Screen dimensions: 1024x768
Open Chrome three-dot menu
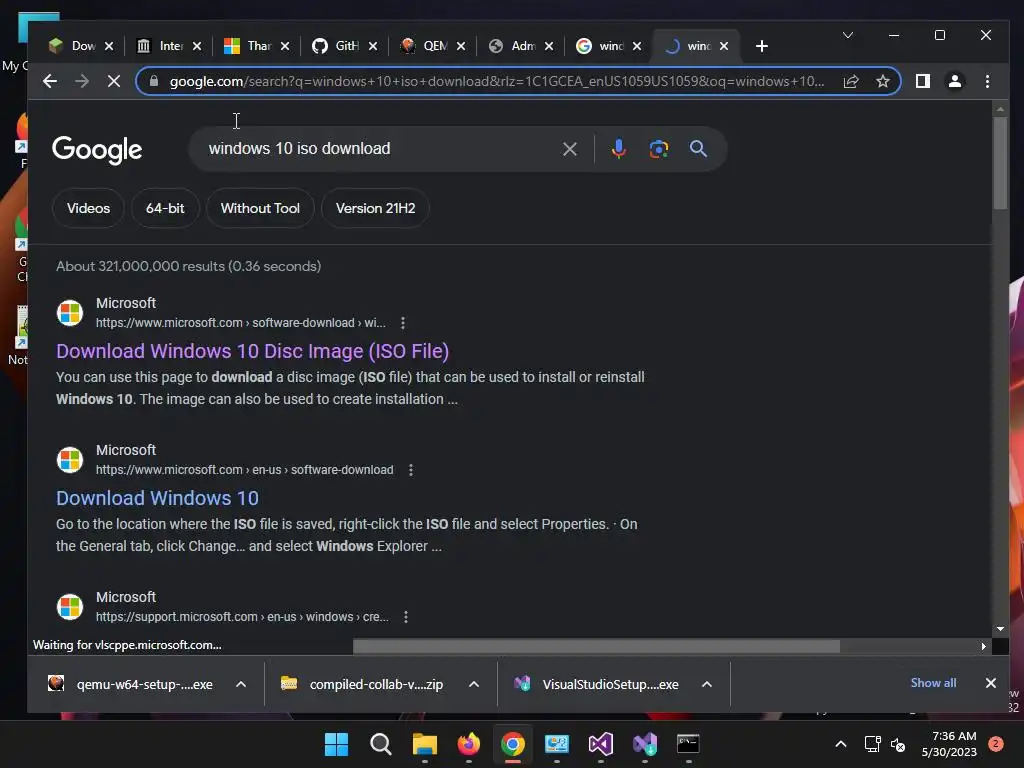click(x=987, y=81)
